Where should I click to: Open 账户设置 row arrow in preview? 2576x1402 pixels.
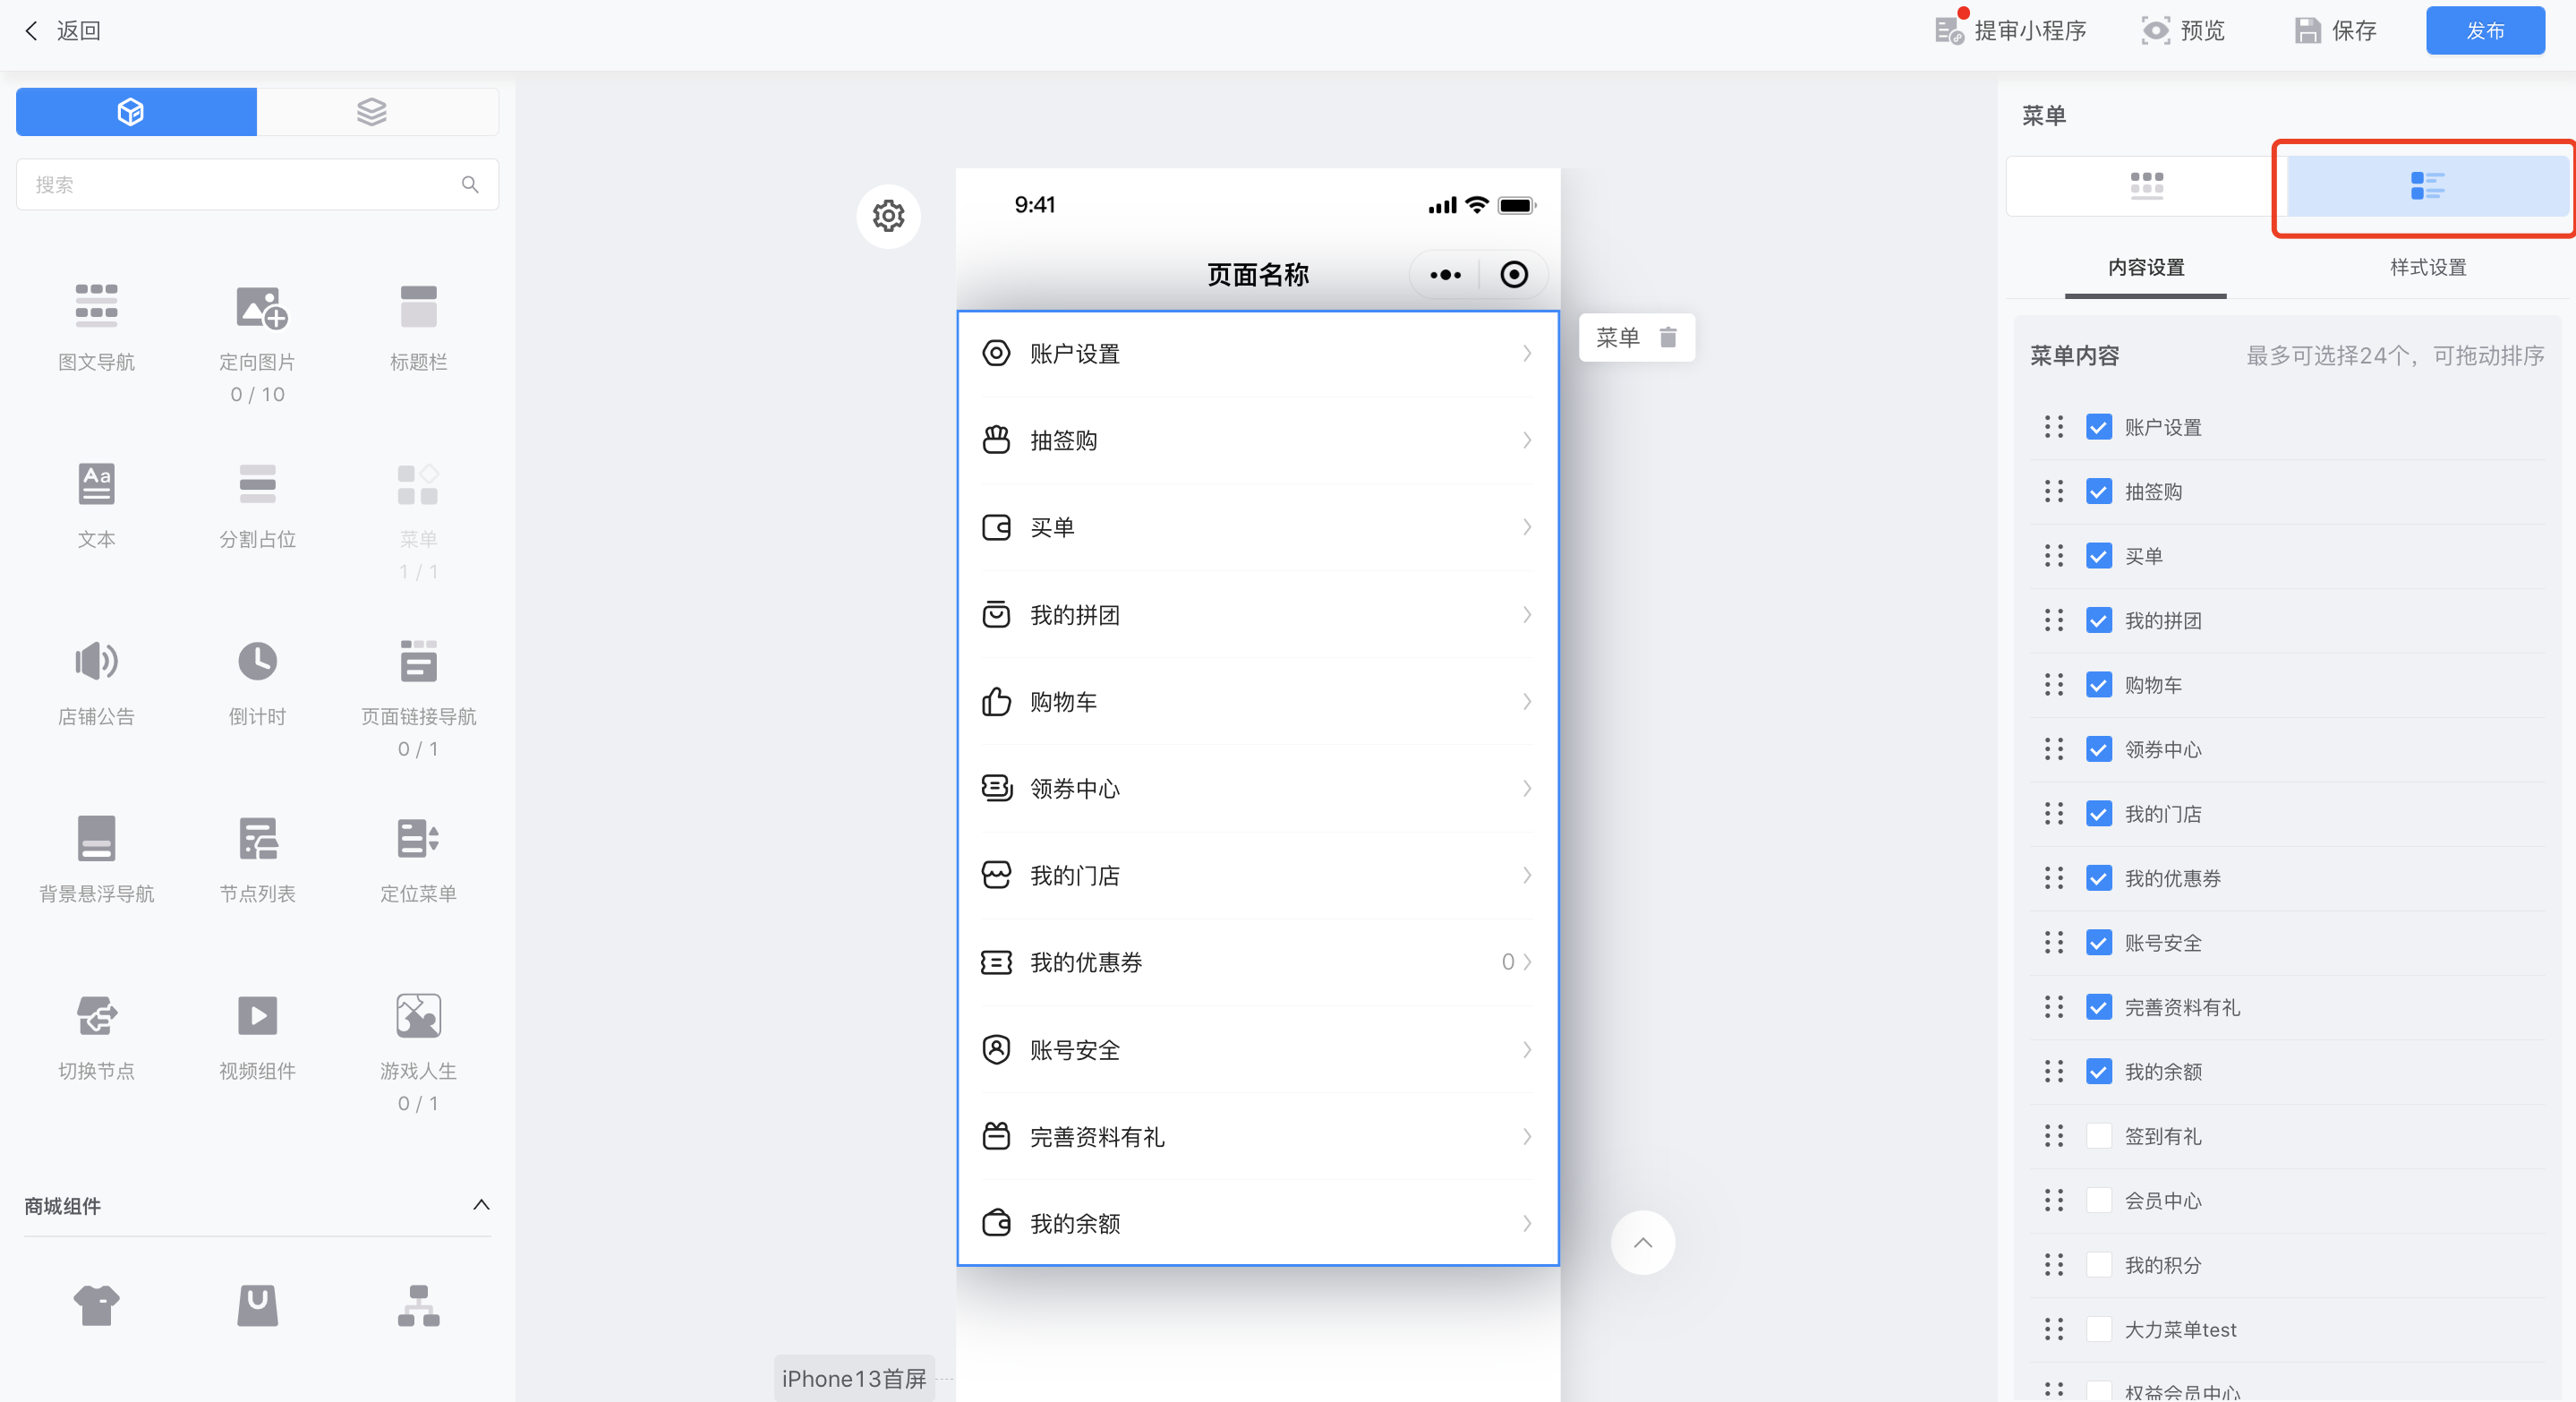click(x=1526, y=353)
